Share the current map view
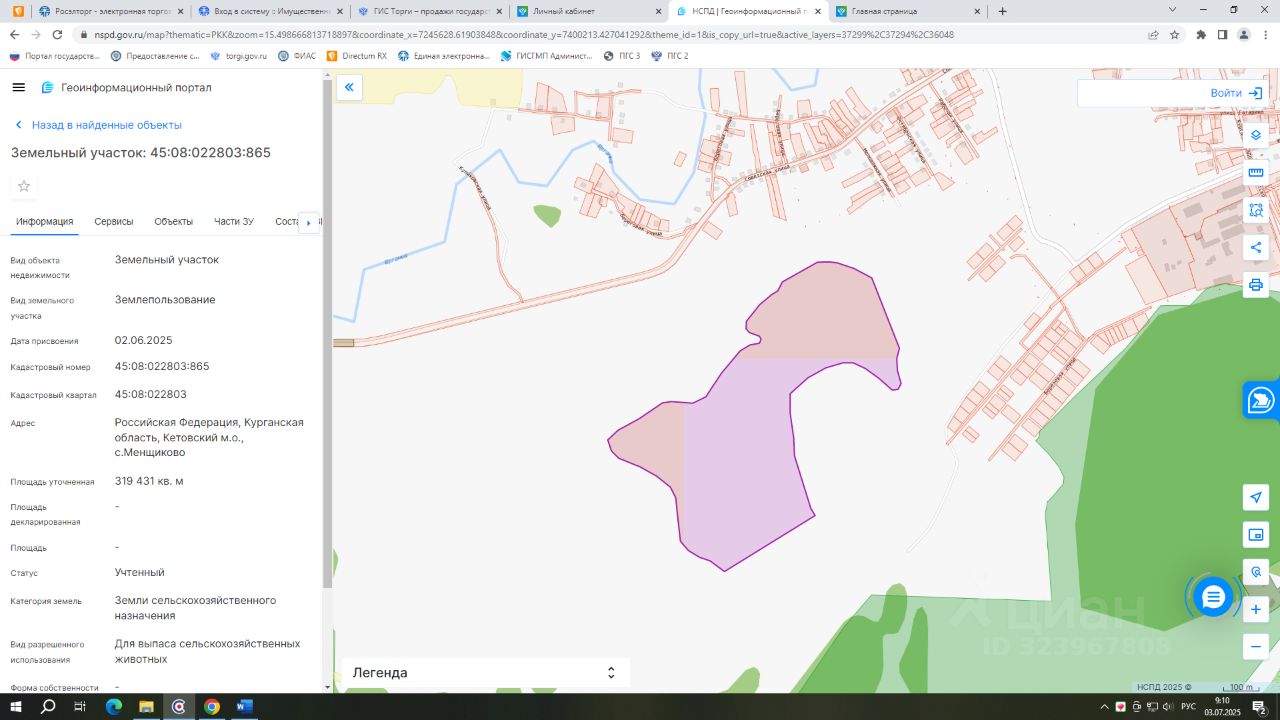1280x720 pixels. click(x=1256, y=247)
